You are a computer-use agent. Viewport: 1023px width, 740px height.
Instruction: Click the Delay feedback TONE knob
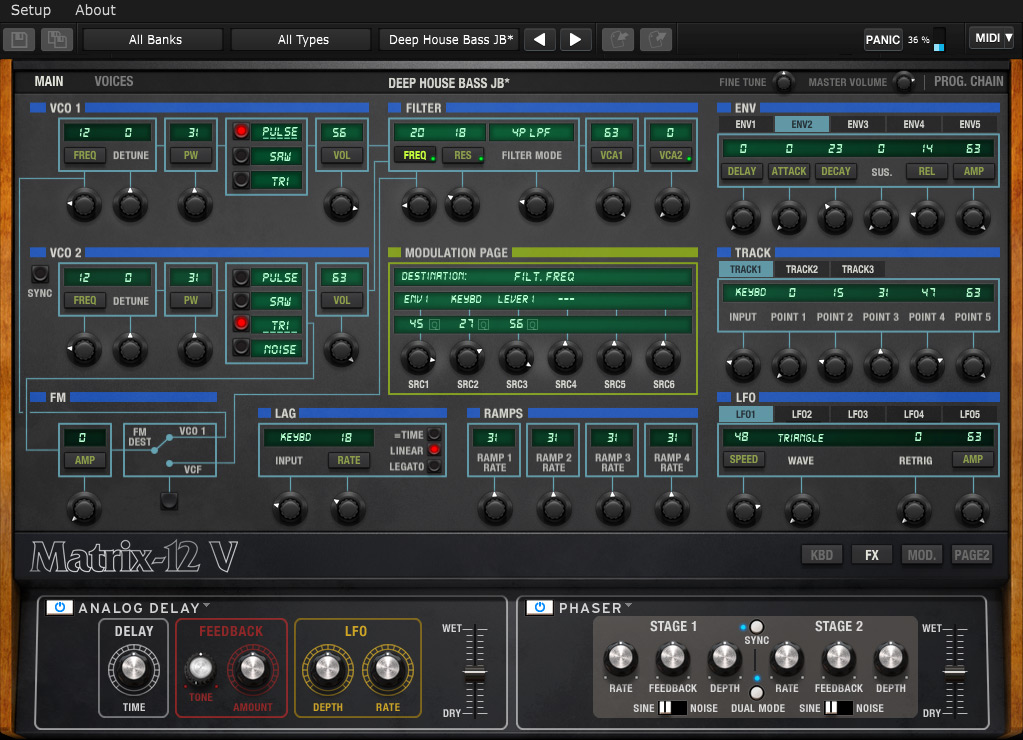(200, 668)
